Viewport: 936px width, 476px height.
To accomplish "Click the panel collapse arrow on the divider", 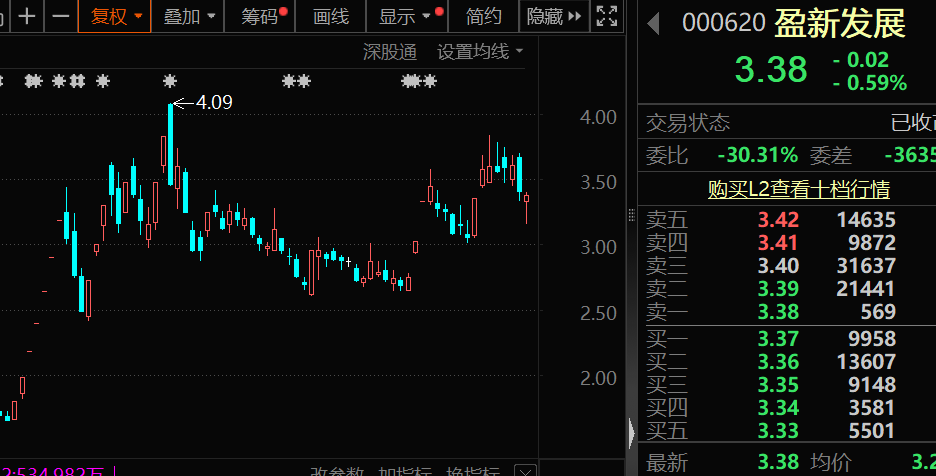I will pyautogui.click(x=631, y=433).
